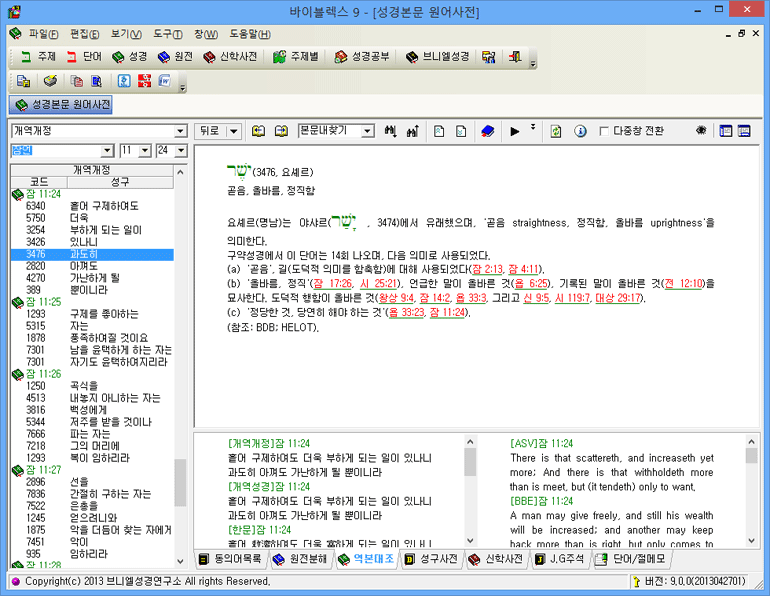Click the find previous binoculars icon

coord(412,131)
